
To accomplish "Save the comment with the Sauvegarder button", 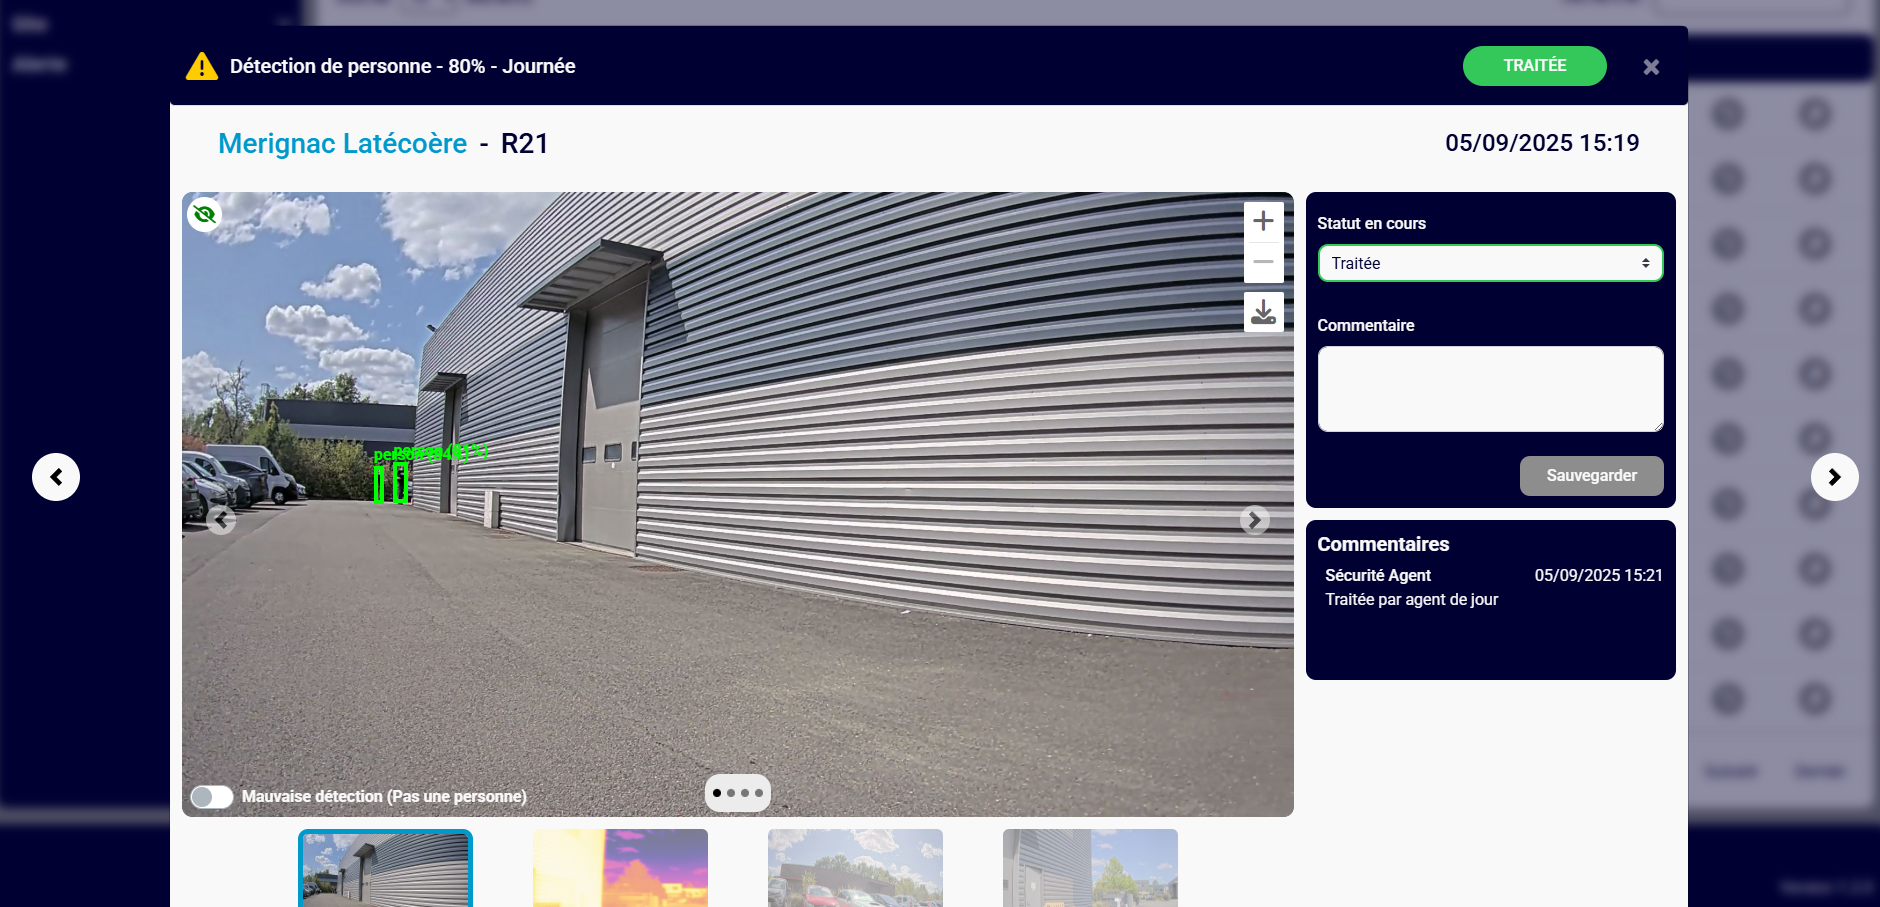I will click(x=1591, y=476).
